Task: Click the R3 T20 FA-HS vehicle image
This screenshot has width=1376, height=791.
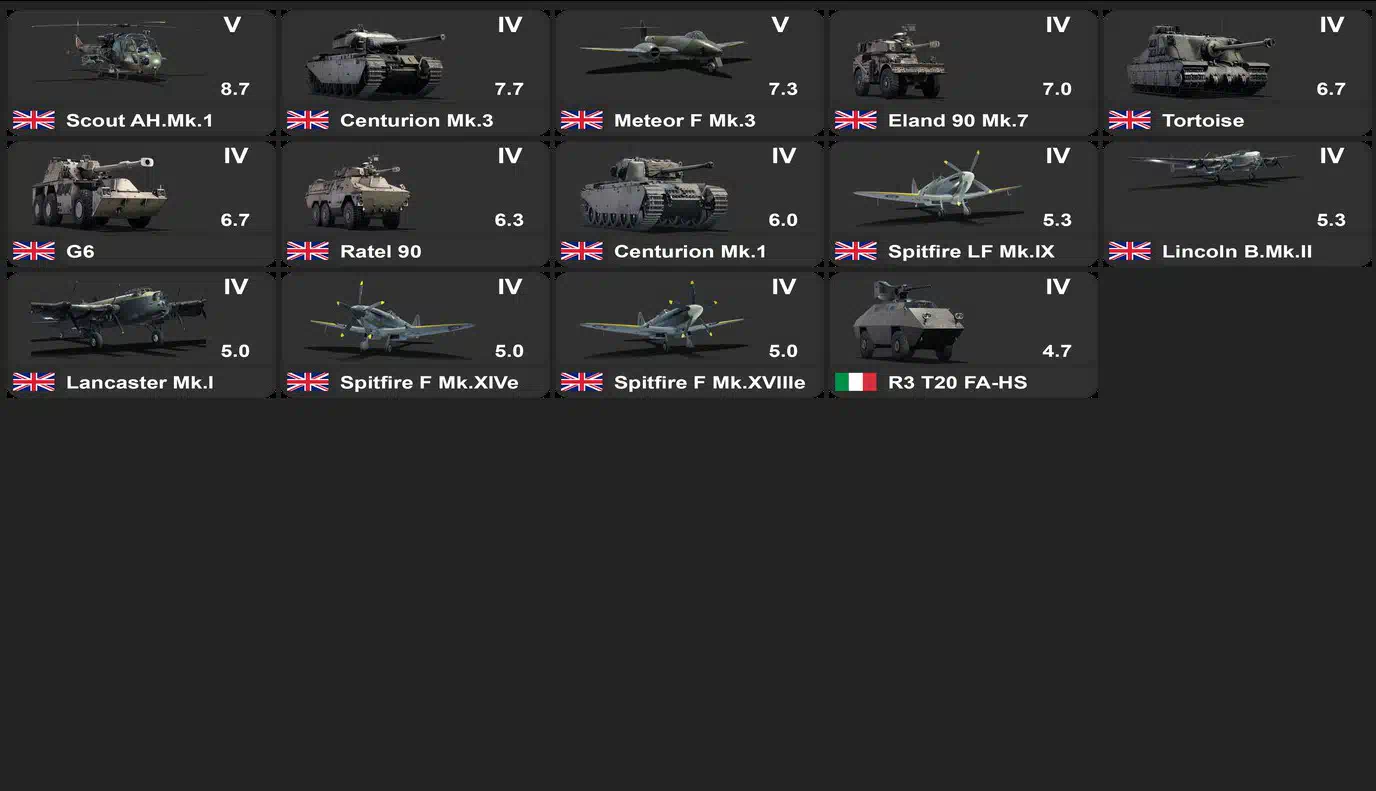Action: 909,322
